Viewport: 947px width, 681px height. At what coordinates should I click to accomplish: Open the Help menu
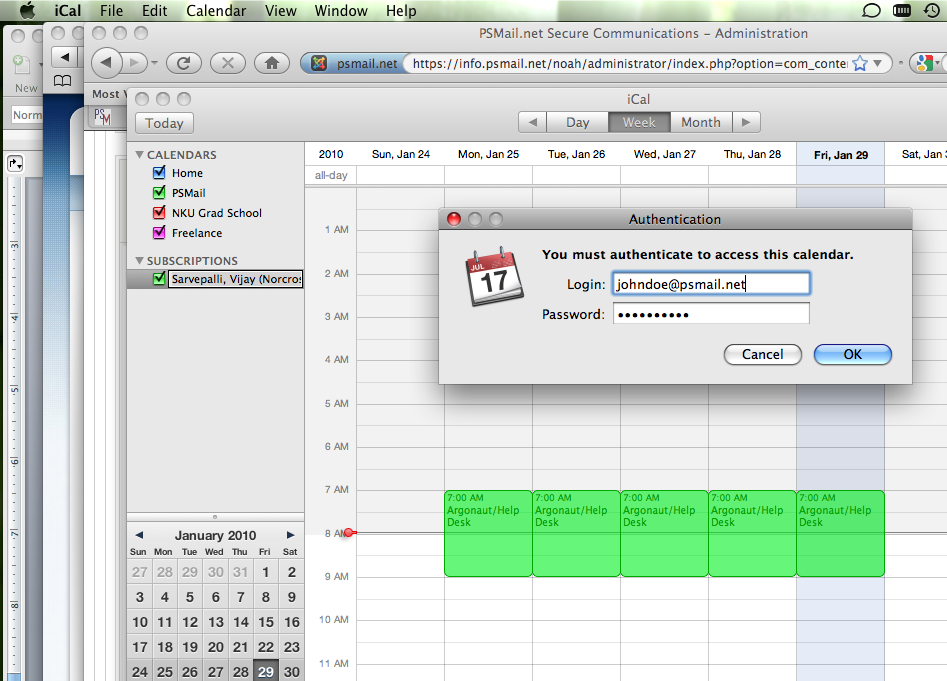(x=401, y=11)
